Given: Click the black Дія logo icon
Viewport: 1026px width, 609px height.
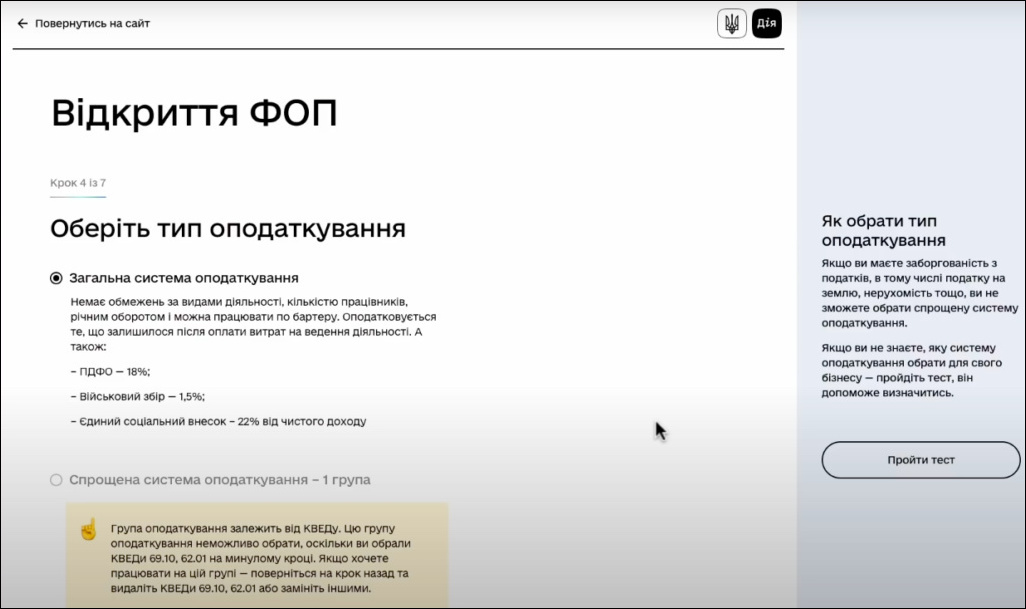Looking at the screenshot, I should click(x=766, y=24).
